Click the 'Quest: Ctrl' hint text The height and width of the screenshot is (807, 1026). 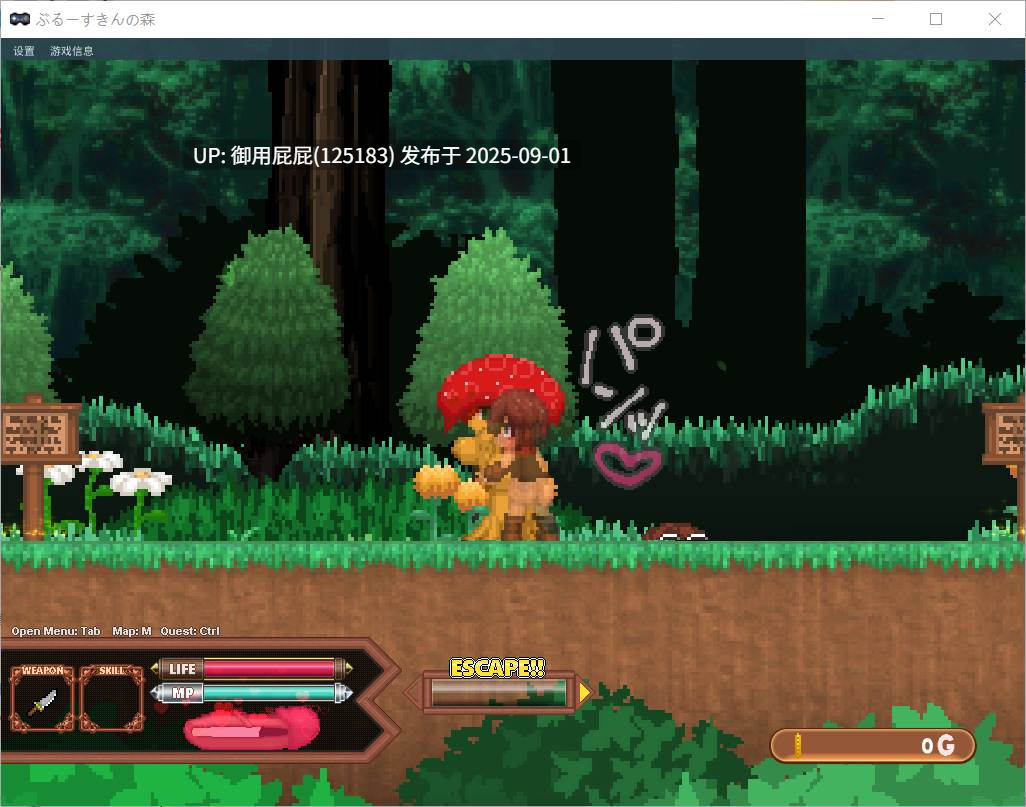(x=190, y=631)
